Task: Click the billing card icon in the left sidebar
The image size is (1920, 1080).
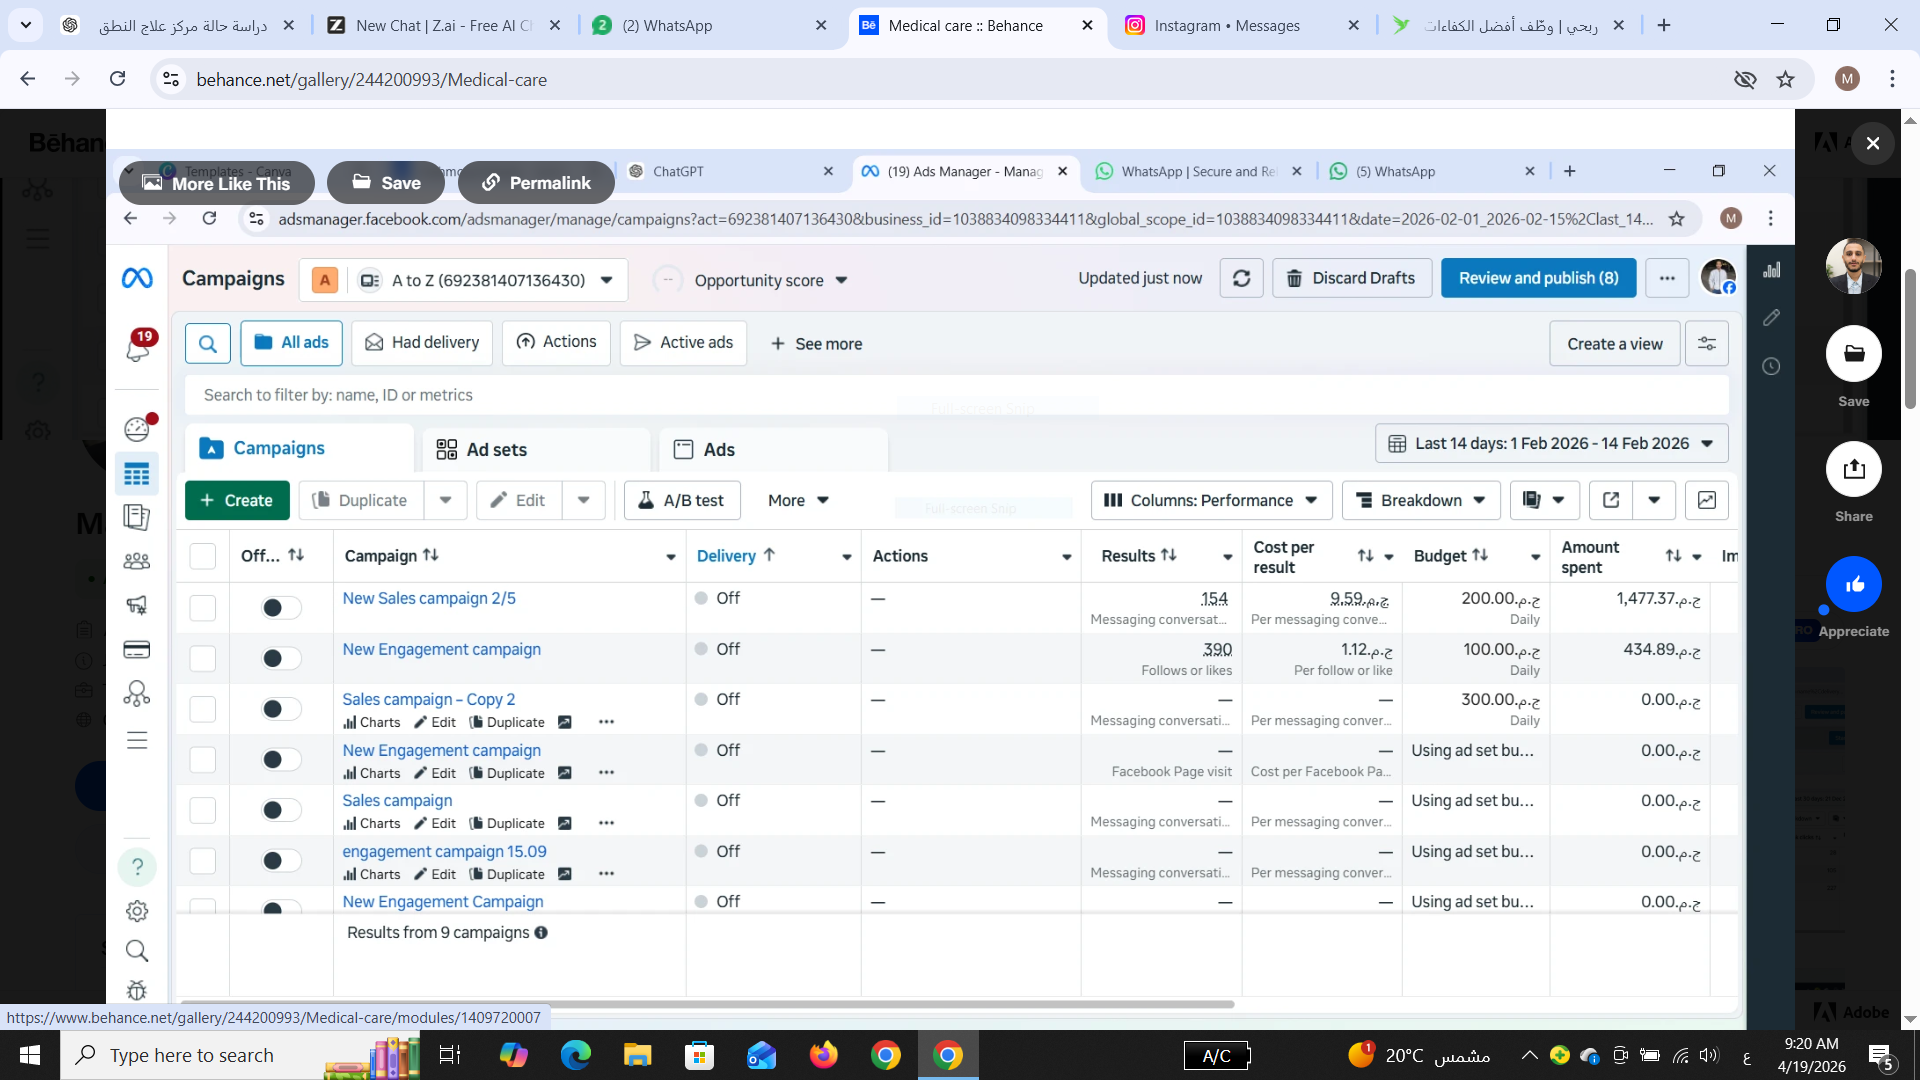Action: pos(137,650)
